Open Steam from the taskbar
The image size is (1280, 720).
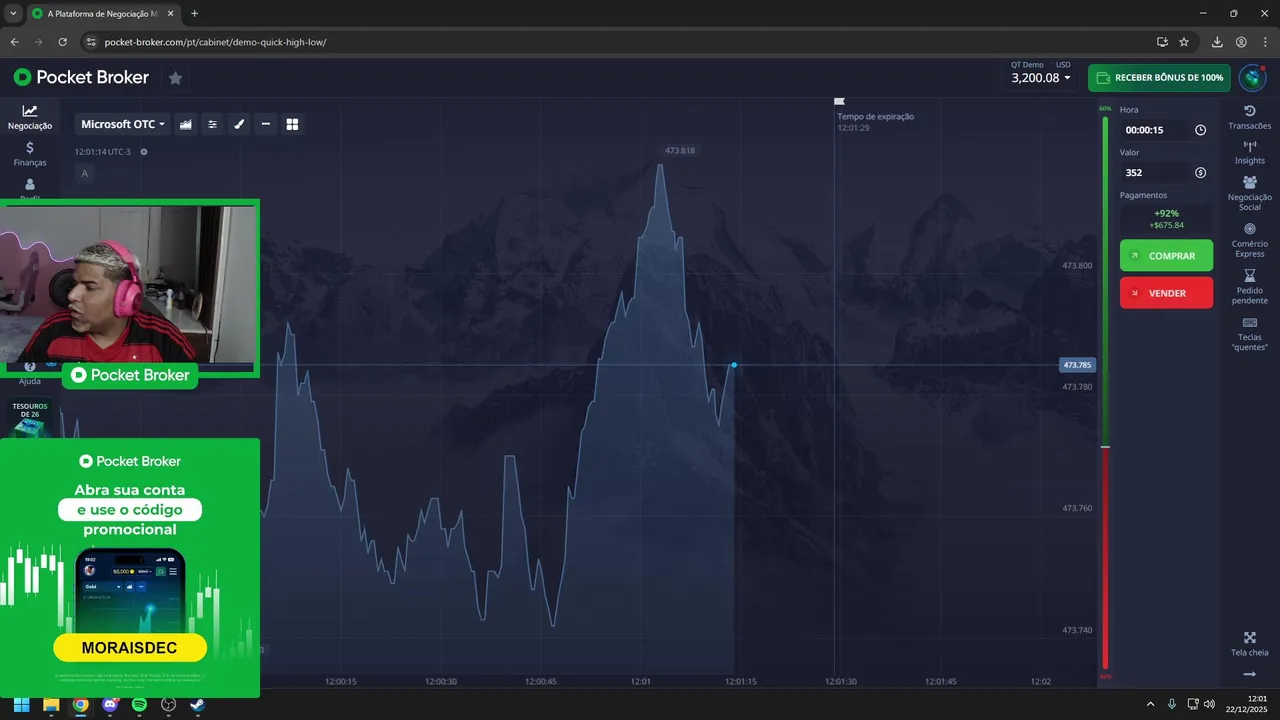(x=198, y=704)
